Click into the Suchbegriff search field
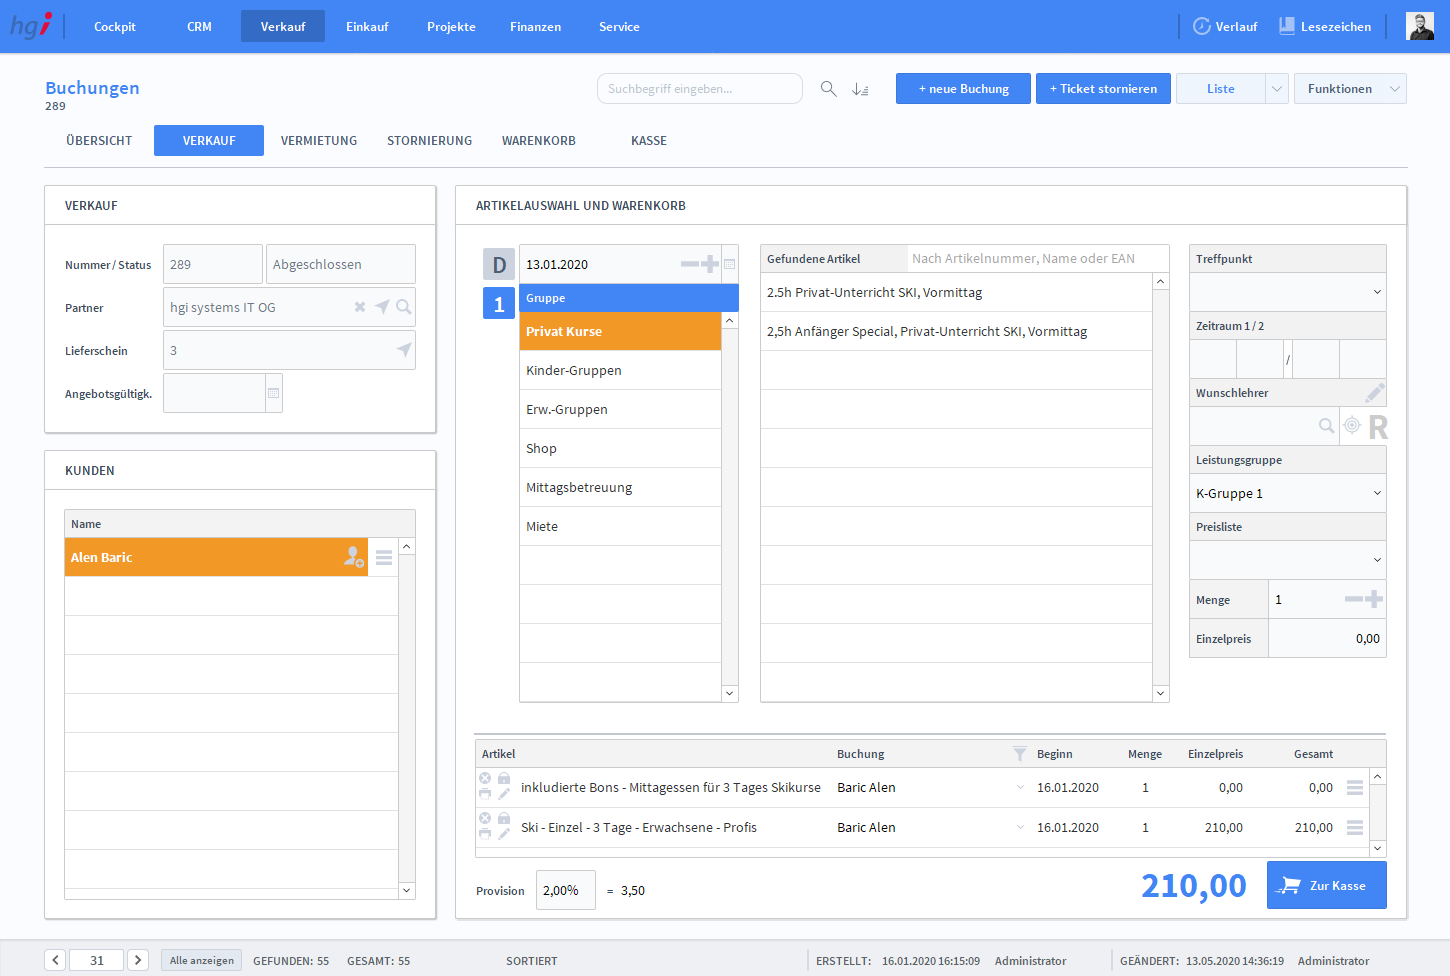This screenshot has width=1450, height=976. pos(699,89)
